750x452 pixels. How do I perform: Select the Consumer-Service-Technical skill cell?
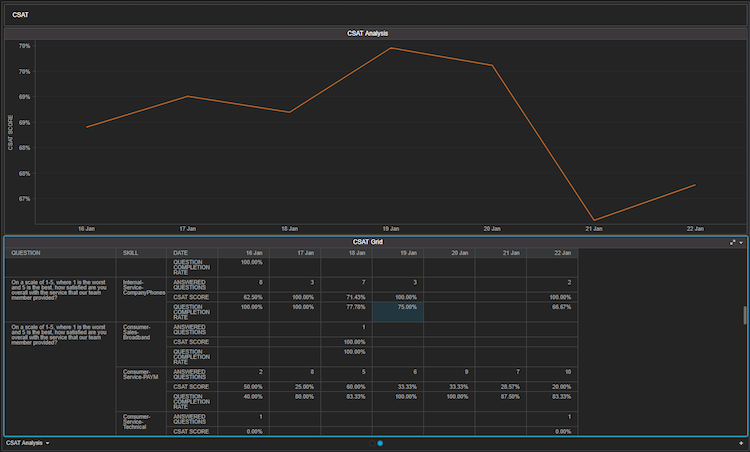141,423
